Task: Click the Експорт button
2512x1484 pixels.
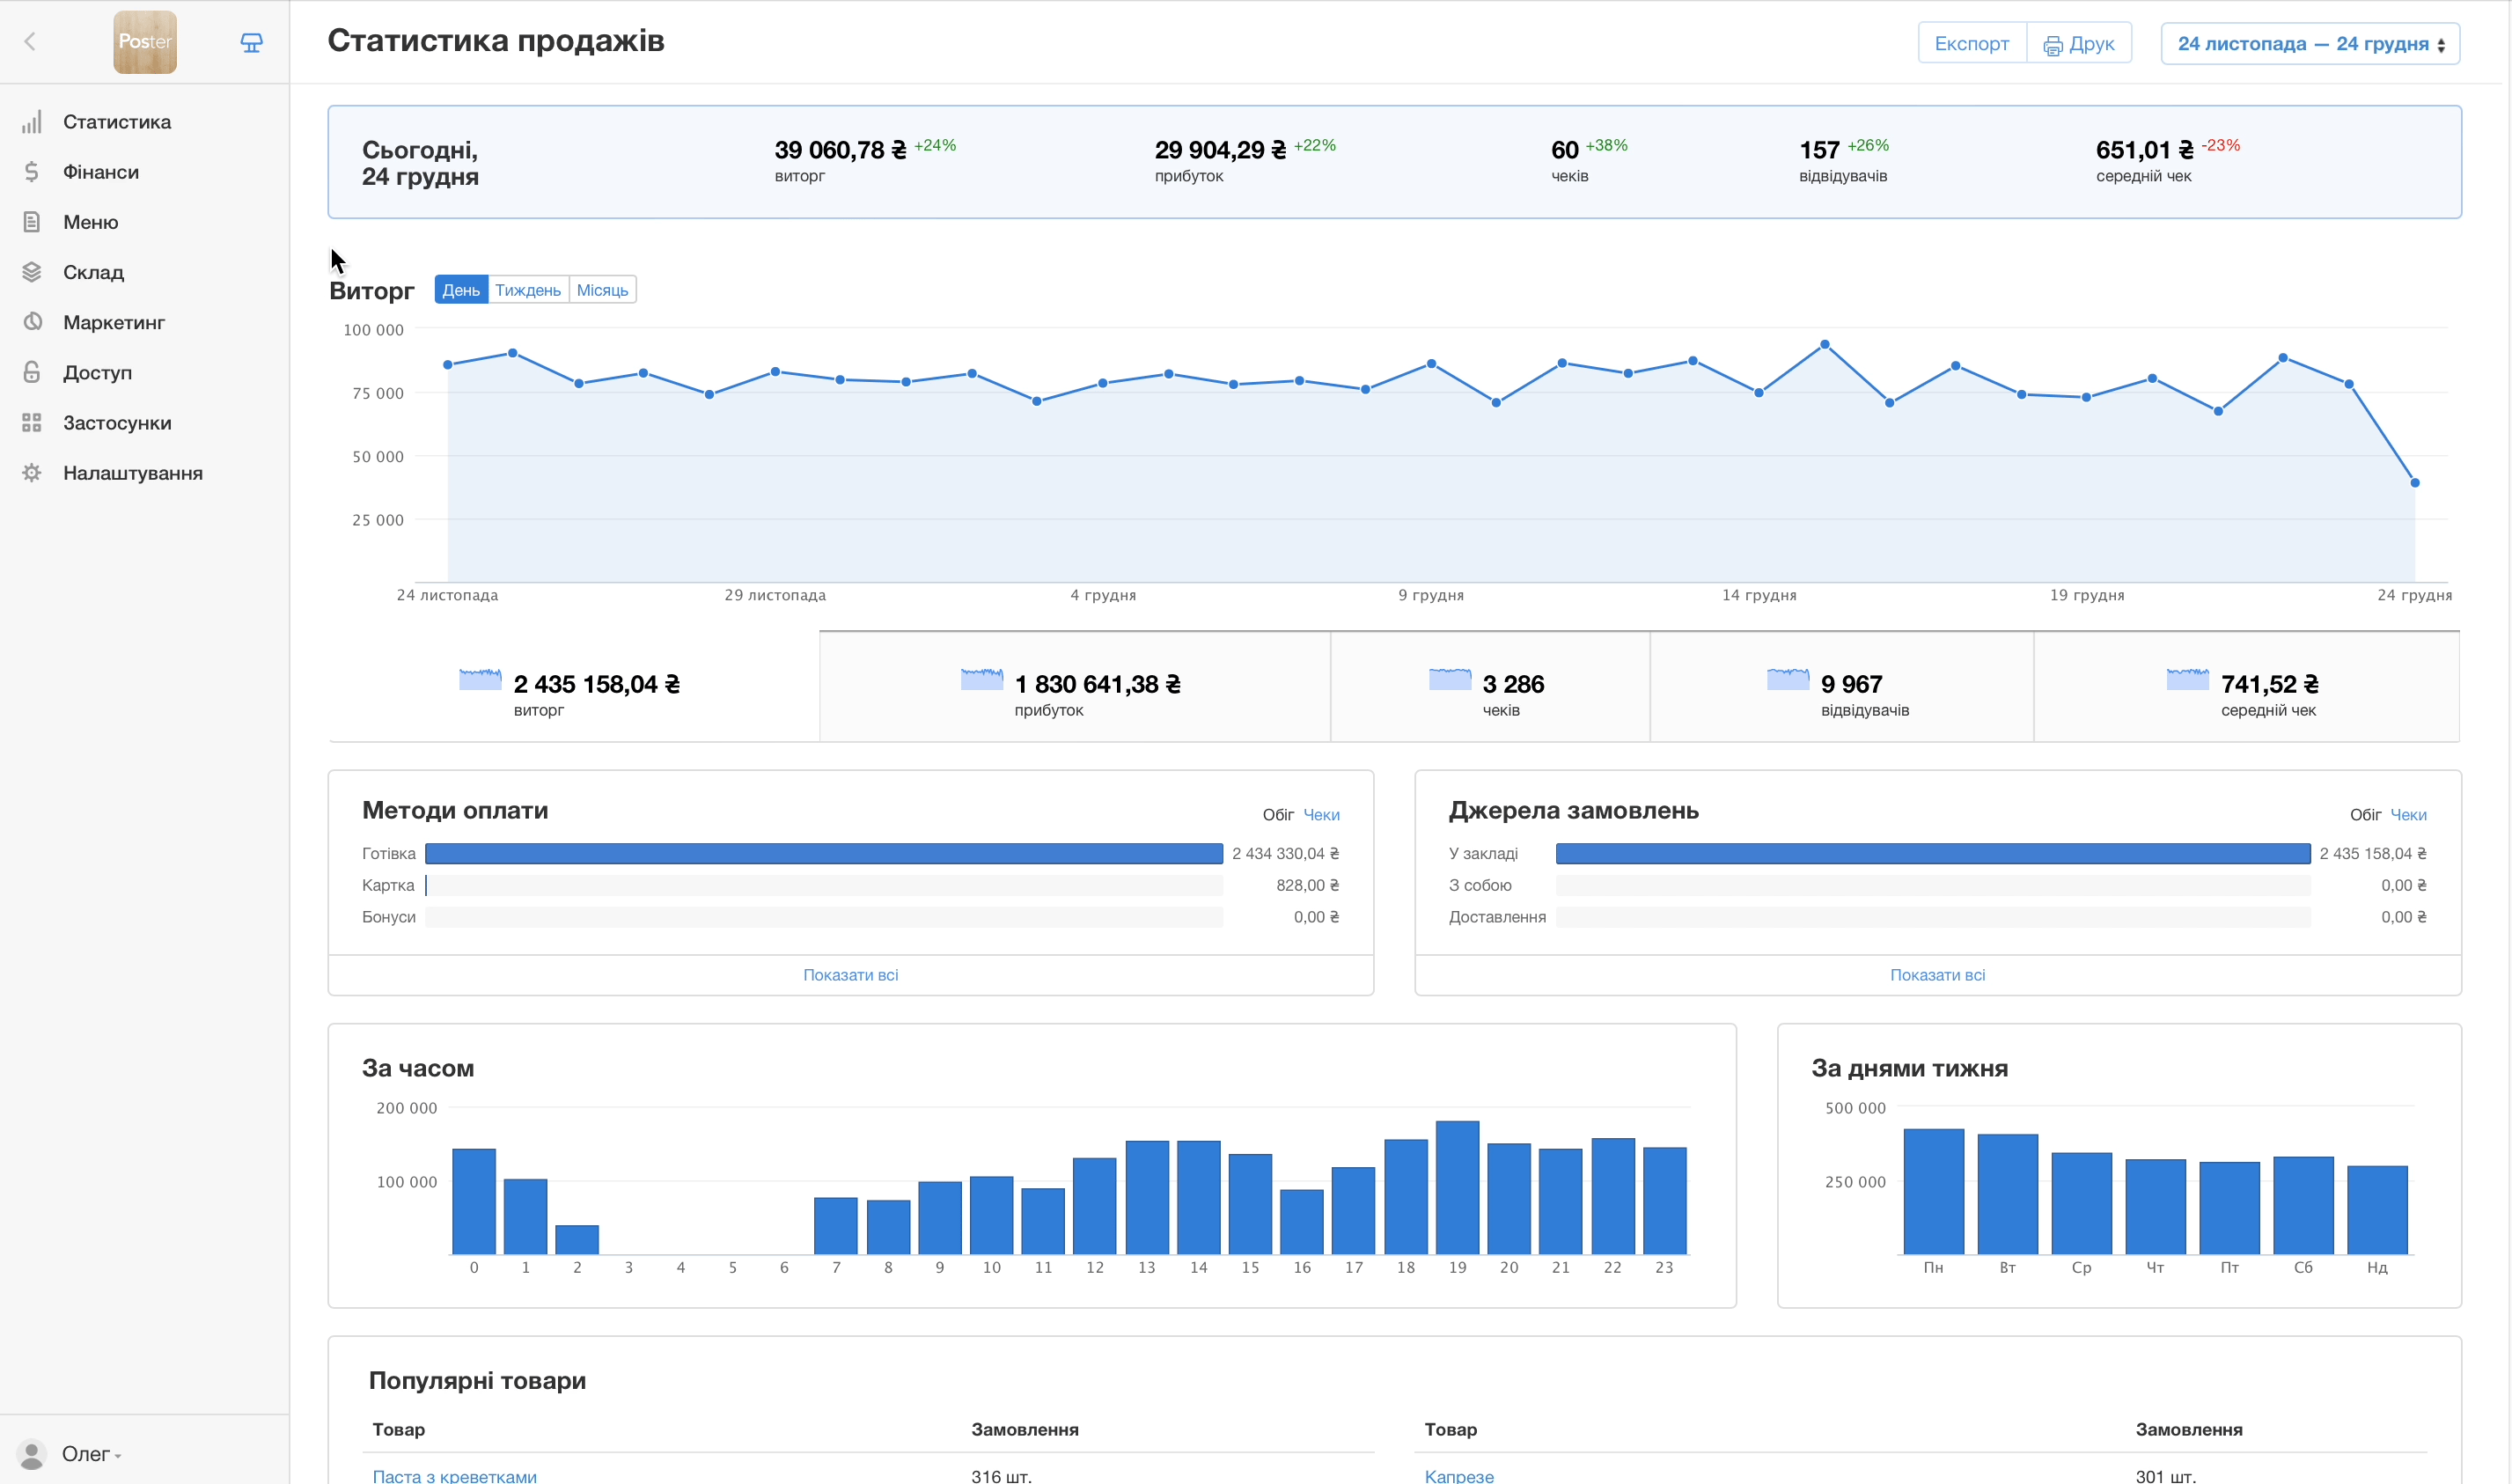Action: [x=1971, y=44]
